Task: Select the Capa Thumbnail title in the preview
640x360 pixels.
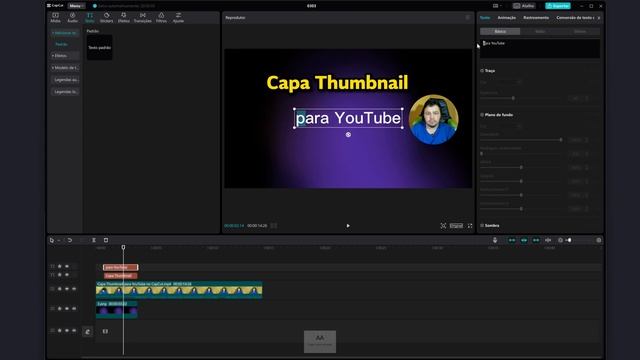Action: 337,82
